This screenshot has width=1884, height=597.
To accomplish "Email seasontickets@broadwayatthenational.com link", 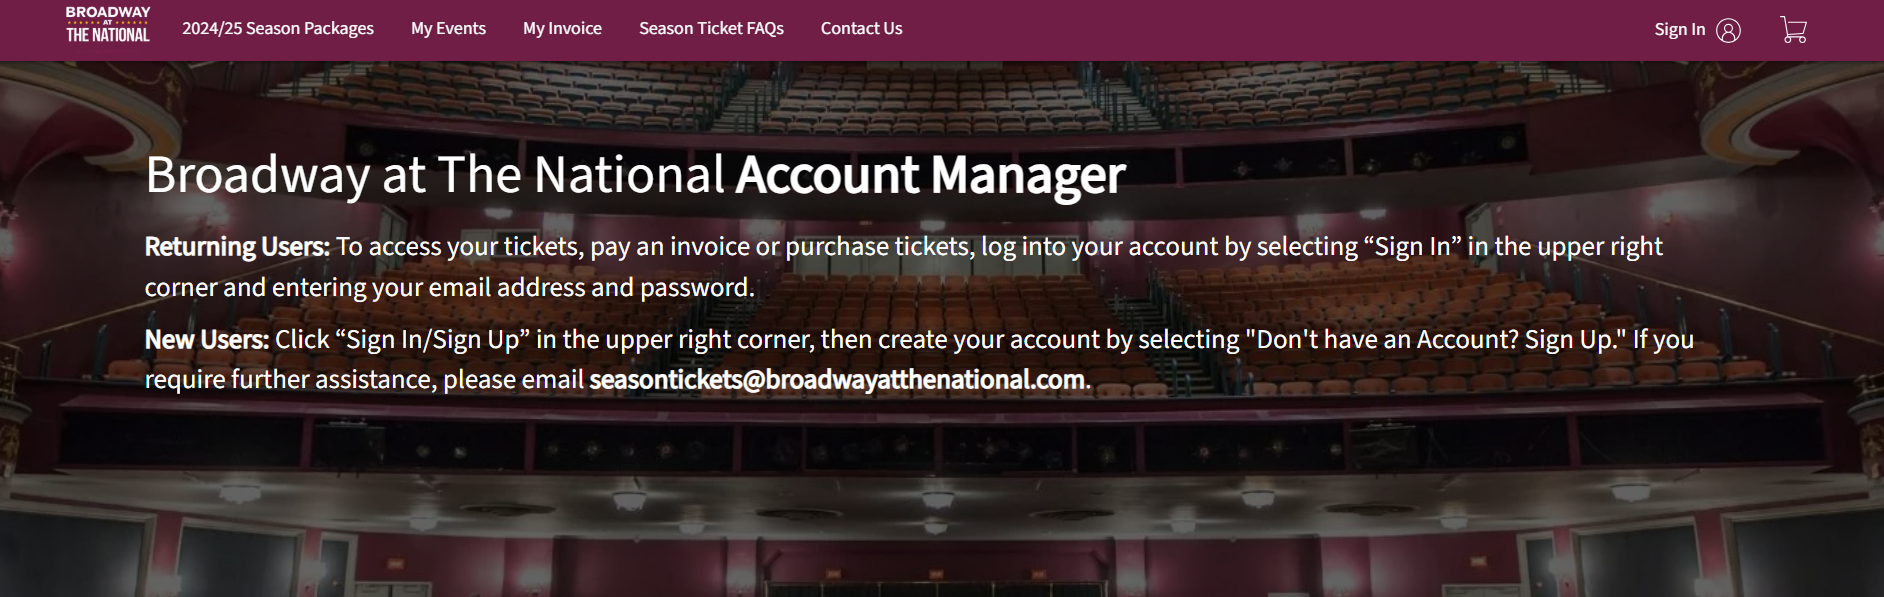I will pos(837,380).
